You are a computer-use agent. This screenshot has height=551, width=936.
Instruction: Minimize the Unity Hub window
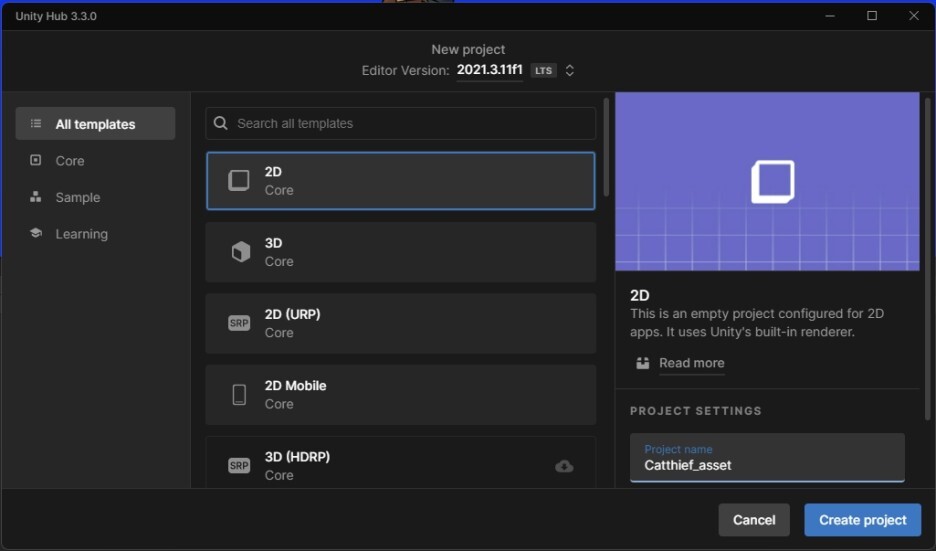(x=830, y=16)
